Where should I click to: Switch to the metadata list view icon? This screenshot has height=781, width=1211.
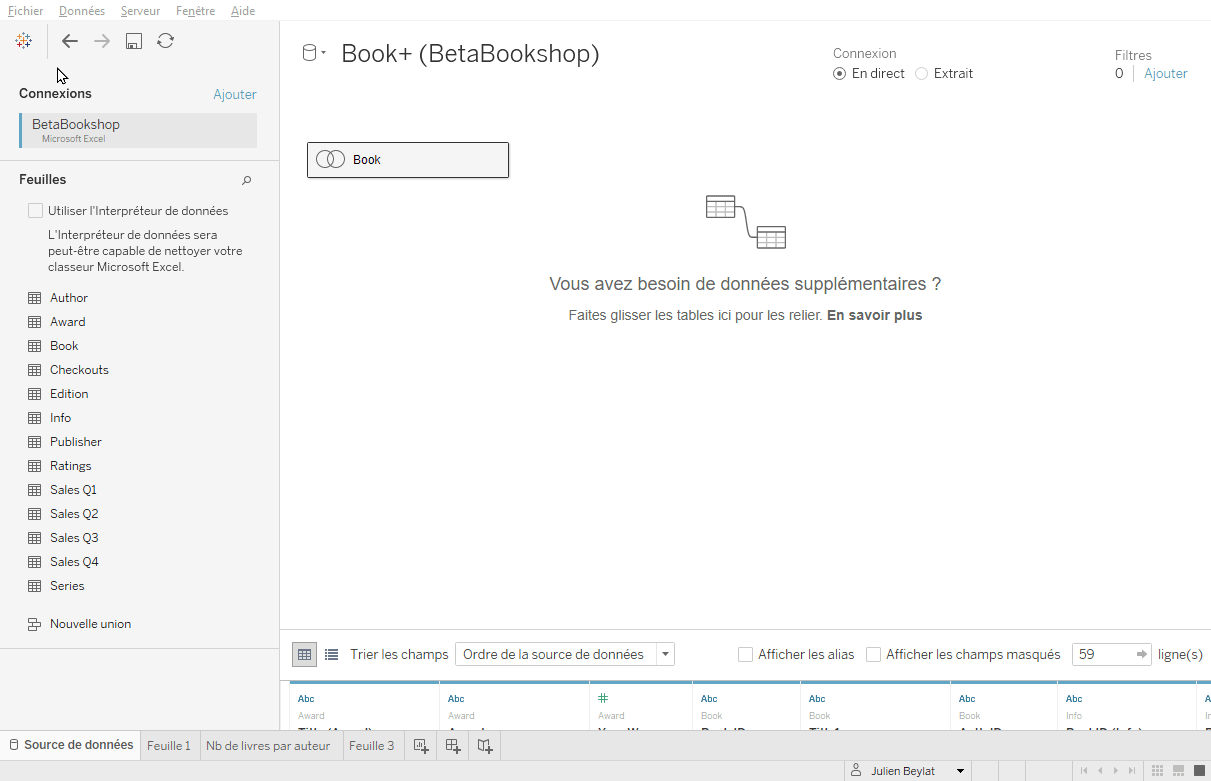pos(332,654)
